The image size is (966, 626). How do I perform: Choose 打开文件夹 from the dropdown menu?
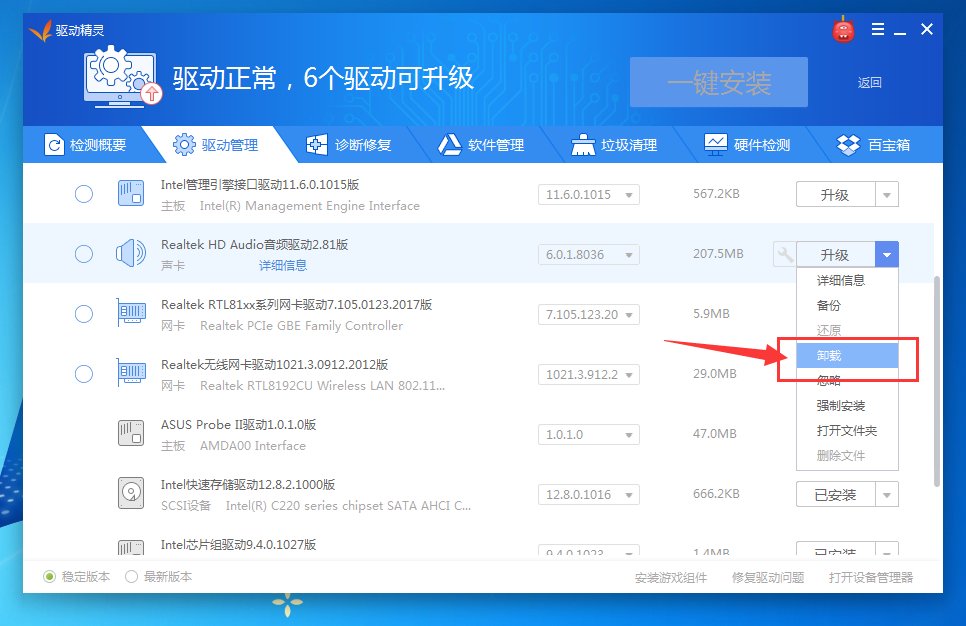[x=847, y=431]
